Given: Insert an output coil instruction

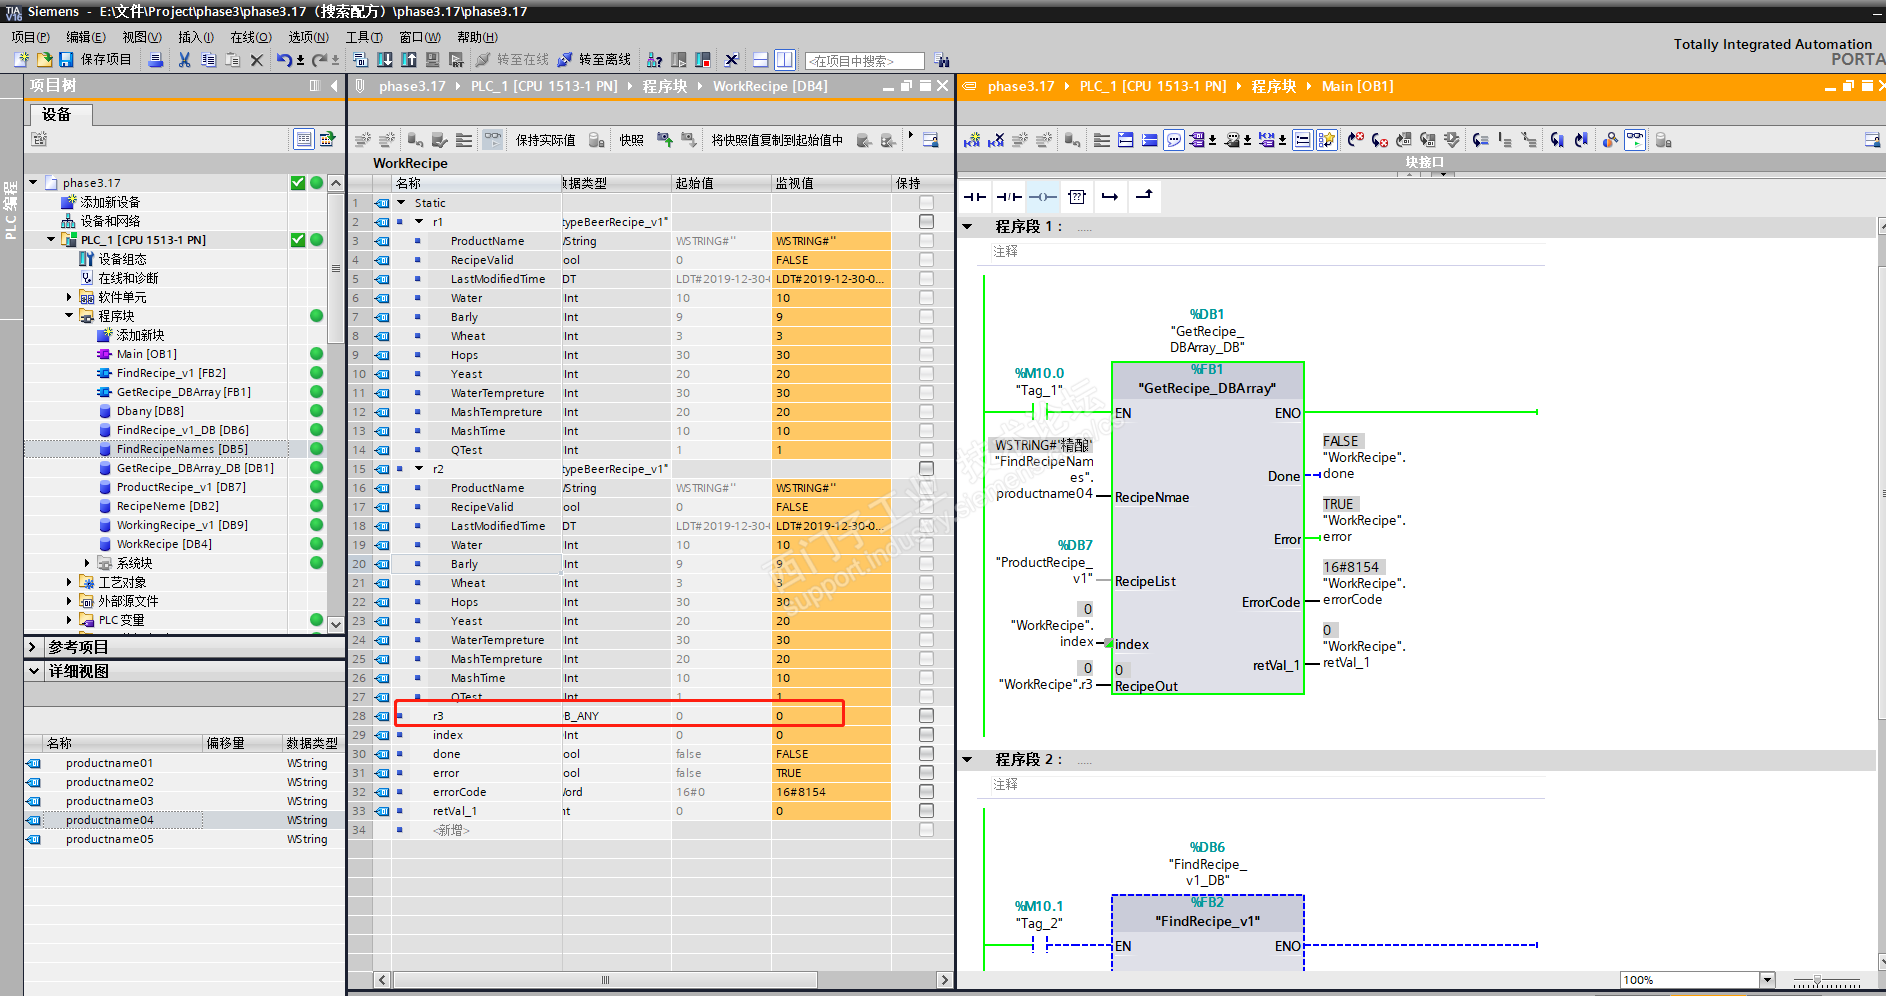Looking at the screenshot, I should 1042,197.
